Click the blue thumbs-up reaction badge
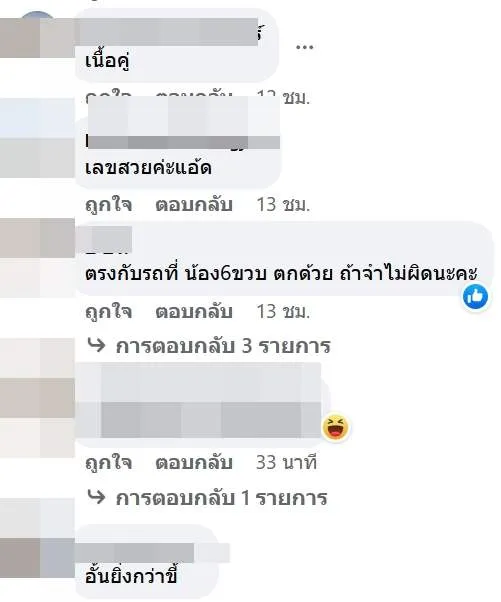 [x=475, y=297]
